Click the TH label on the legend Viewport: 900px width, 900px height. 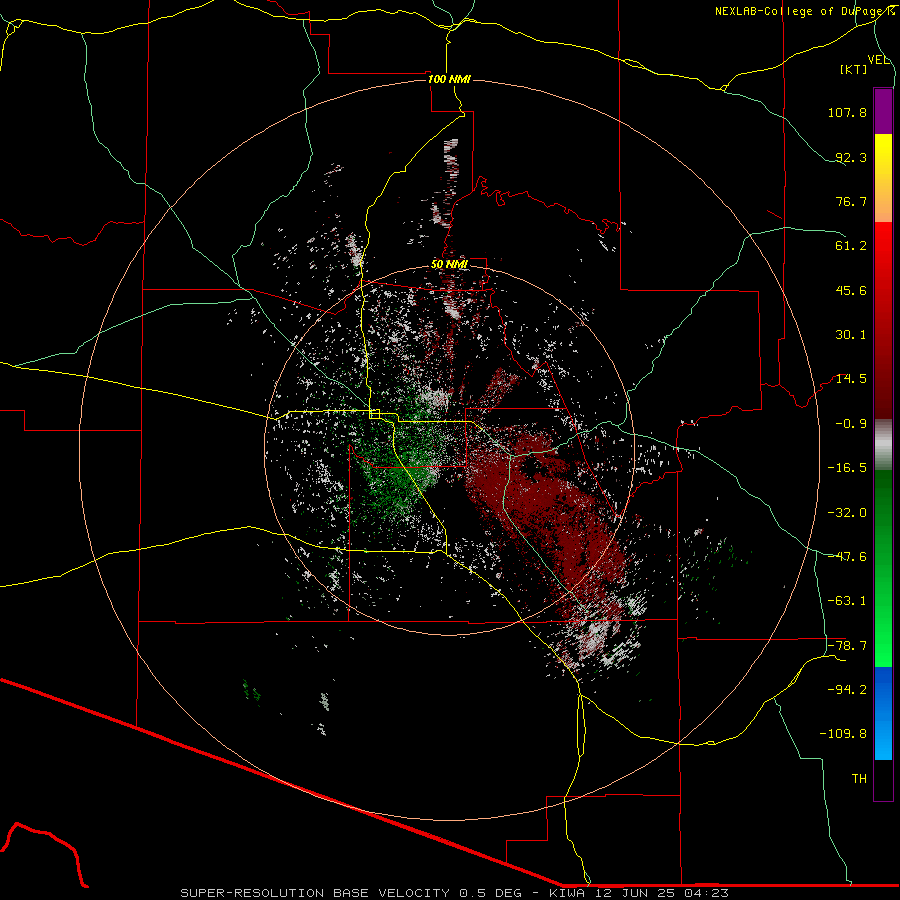[859, 779]
